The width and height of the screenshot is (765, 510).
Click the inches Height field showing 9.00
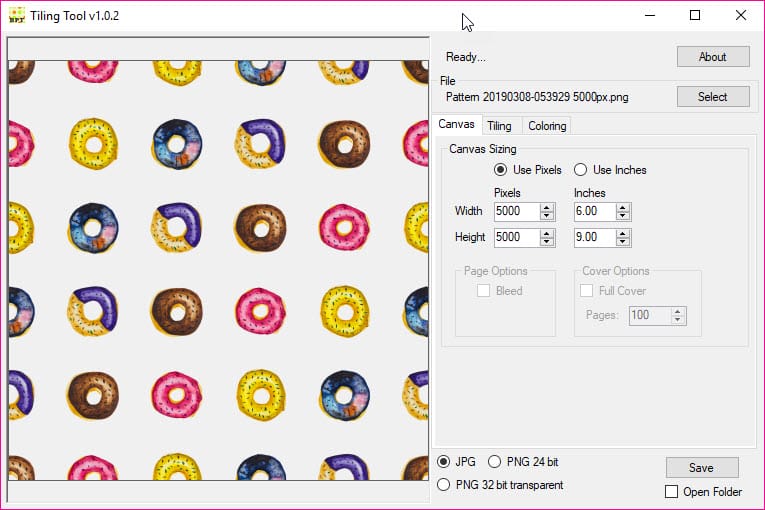point(595,237)
